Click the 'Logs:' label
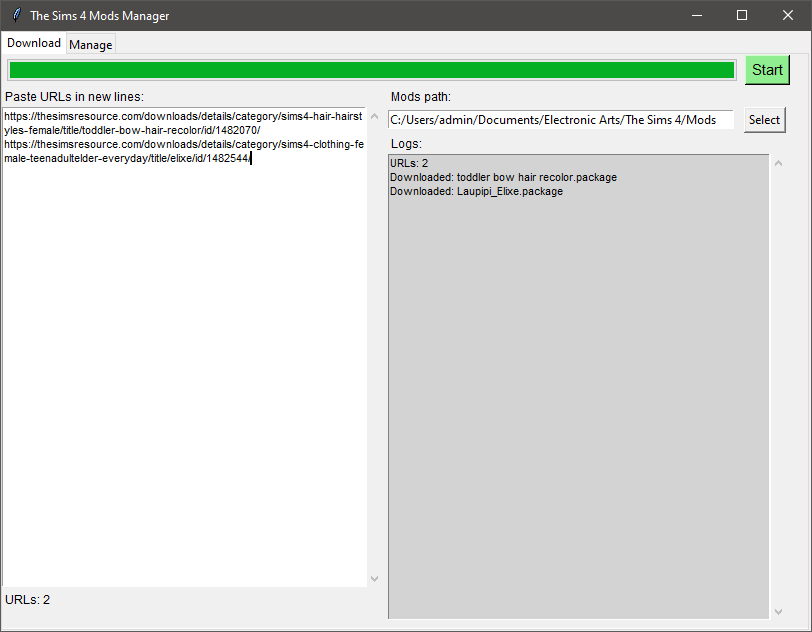This screenshot has width=812, height=632. click(407, 143)
